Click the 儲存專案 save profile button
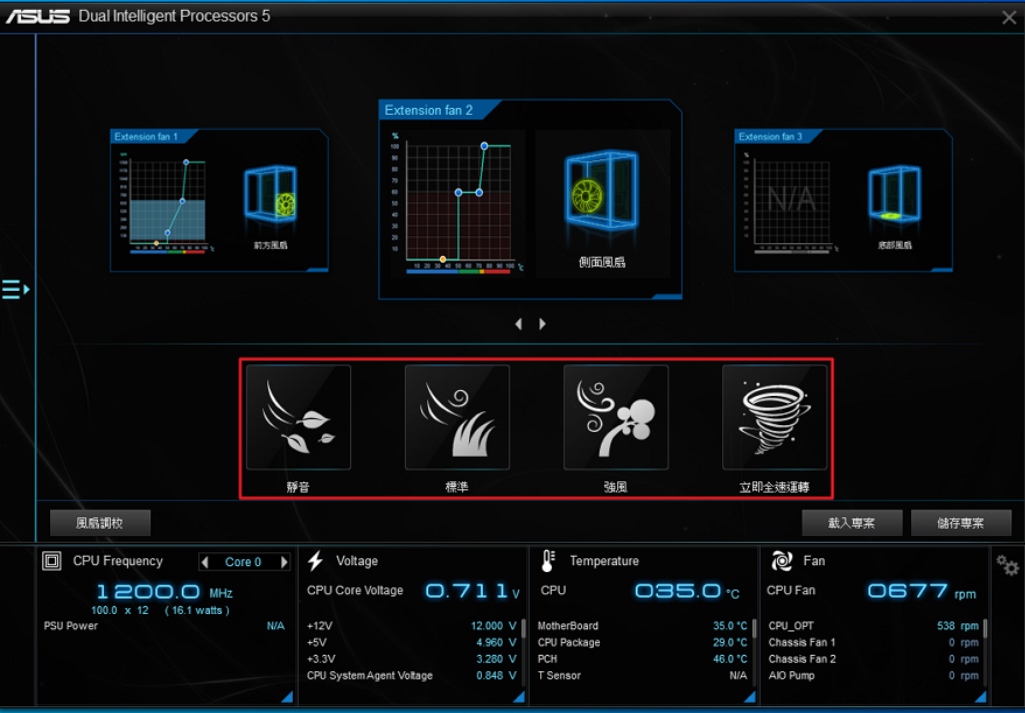Image resolution: width=1025 pixels, height=713 pixels. [x=961, y=523]
